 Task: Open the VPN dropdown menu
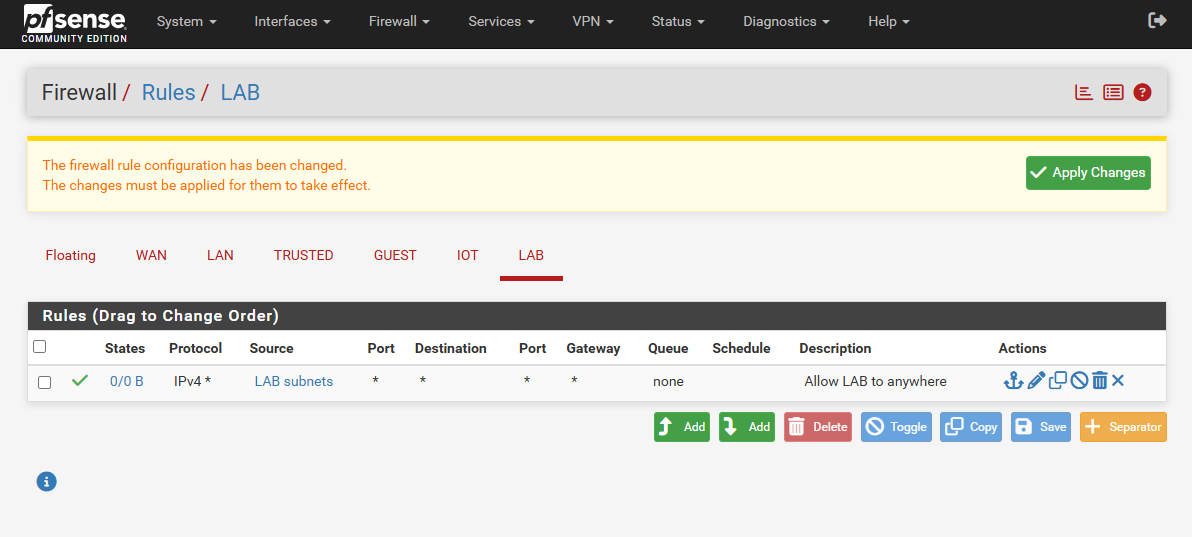[593, 22]
